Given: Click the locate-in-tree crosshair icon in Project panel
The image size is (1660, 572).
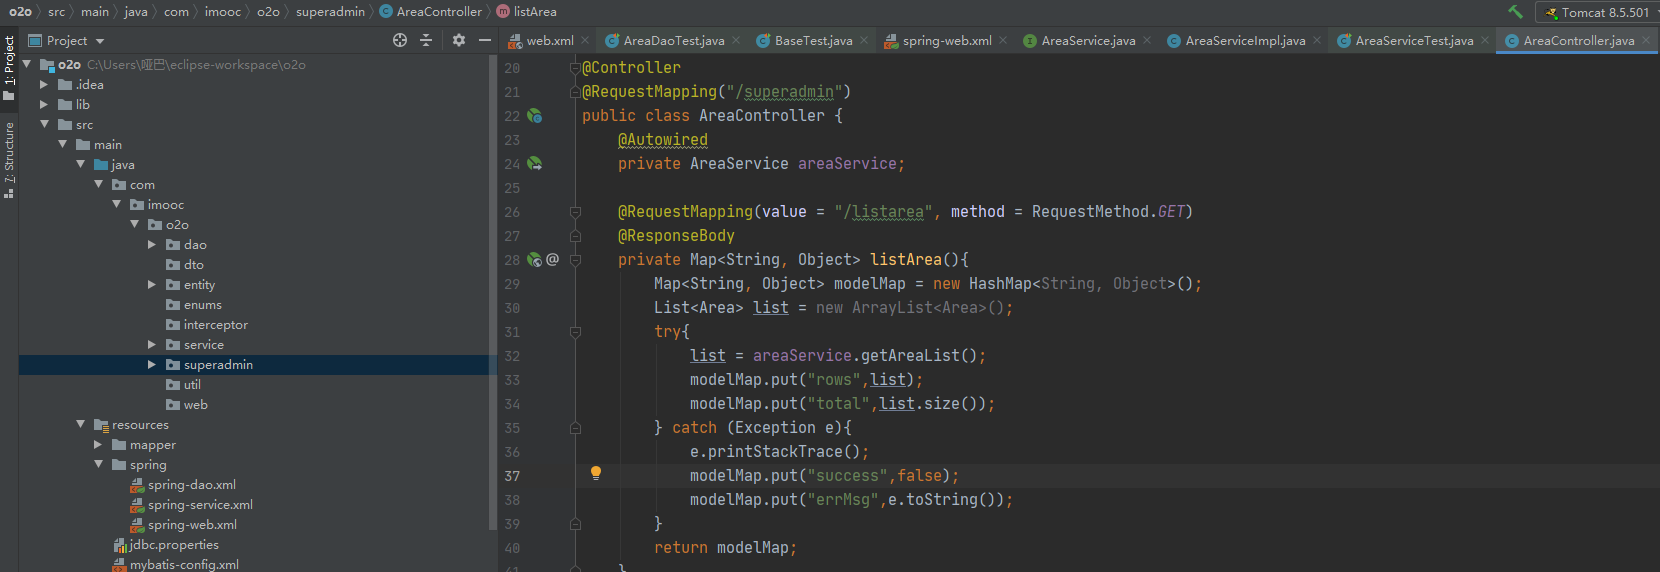Looking at the screenshot, I should point(400,40).
